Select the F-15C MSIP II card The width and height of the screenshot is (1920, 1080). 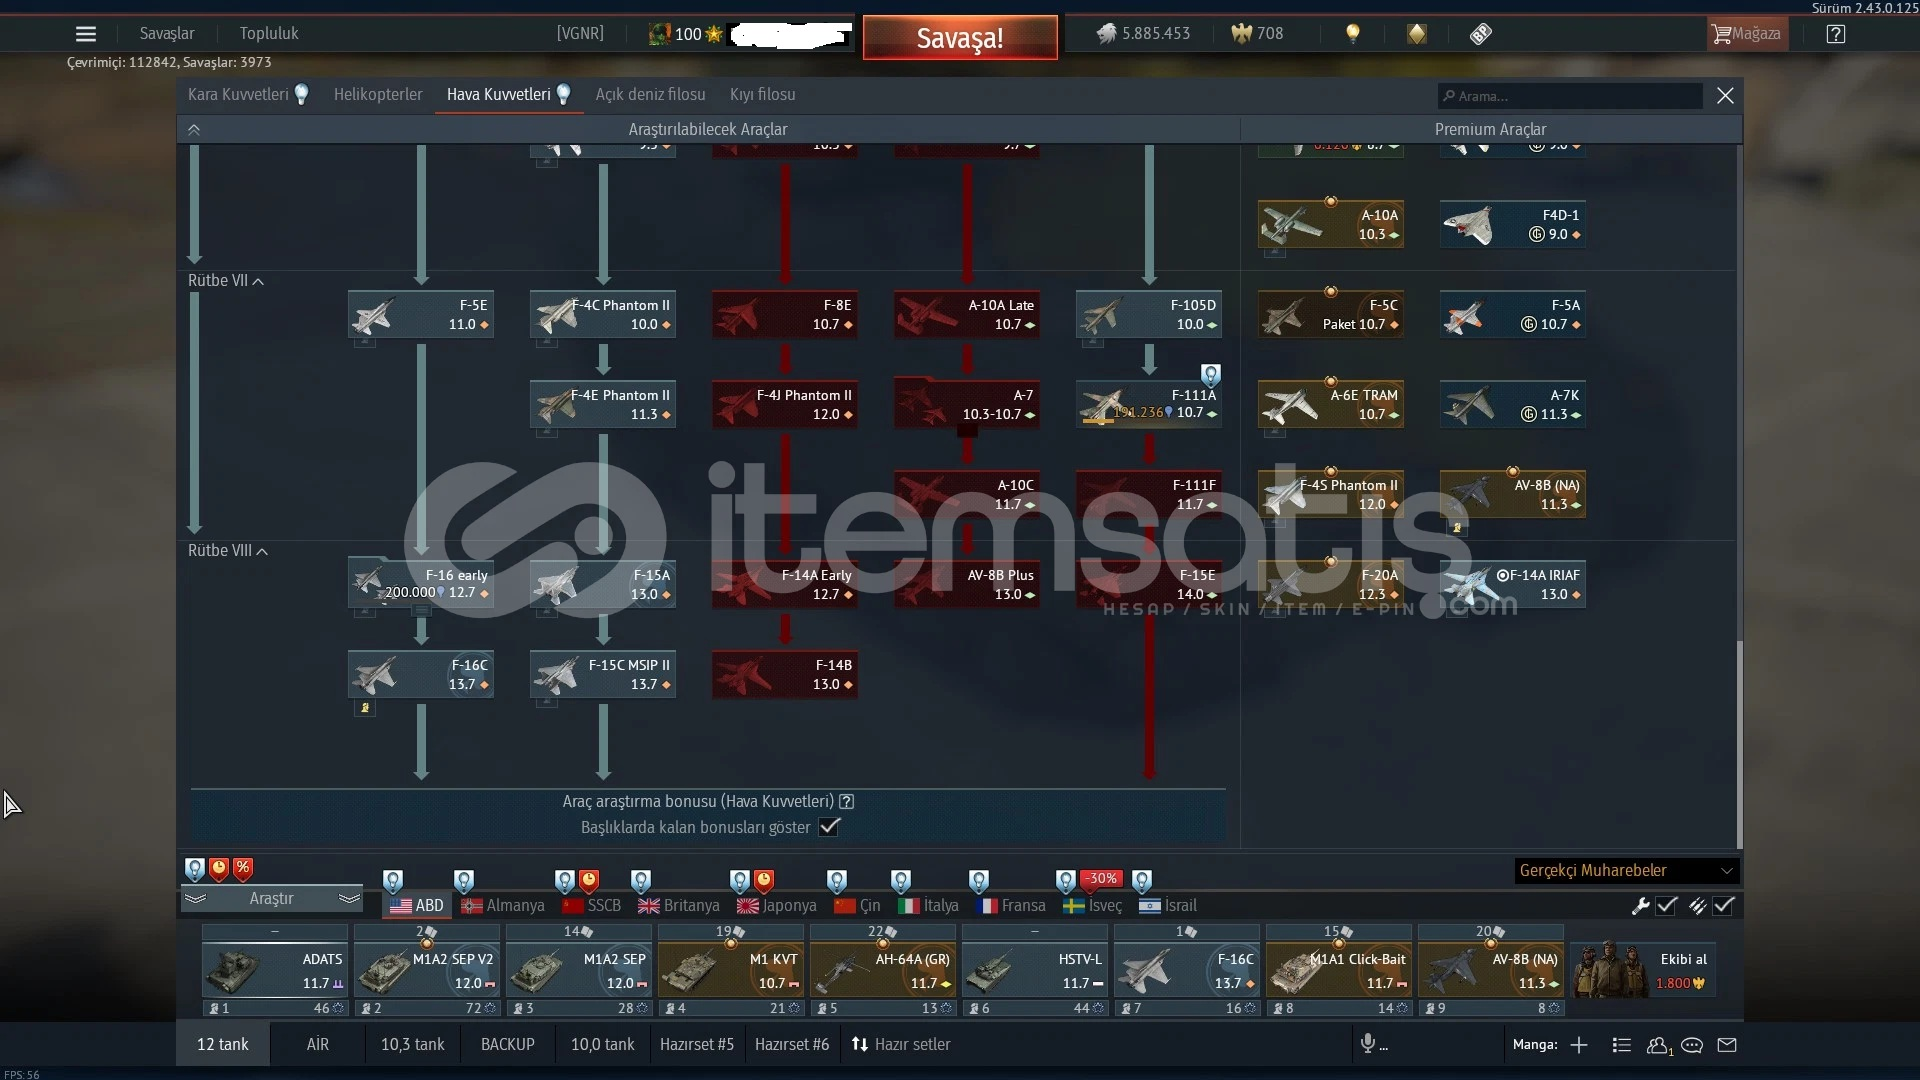[x=603, y=674]
